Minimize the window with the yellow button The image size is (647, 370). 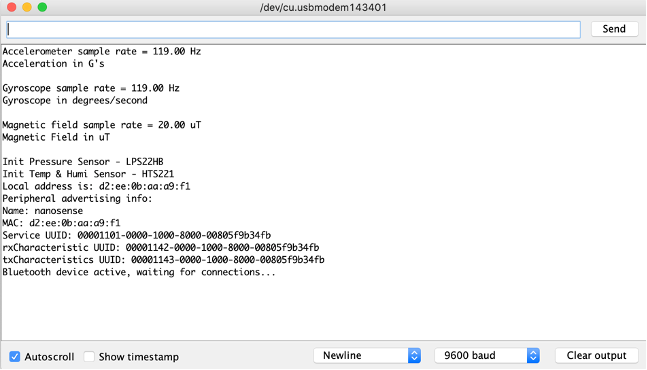(x=27, y=7)
